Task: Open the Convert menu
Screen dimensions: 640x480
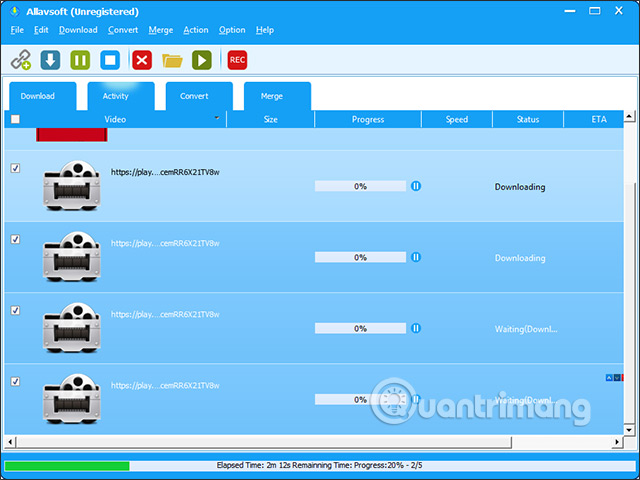Action: [x=123, y=30]
